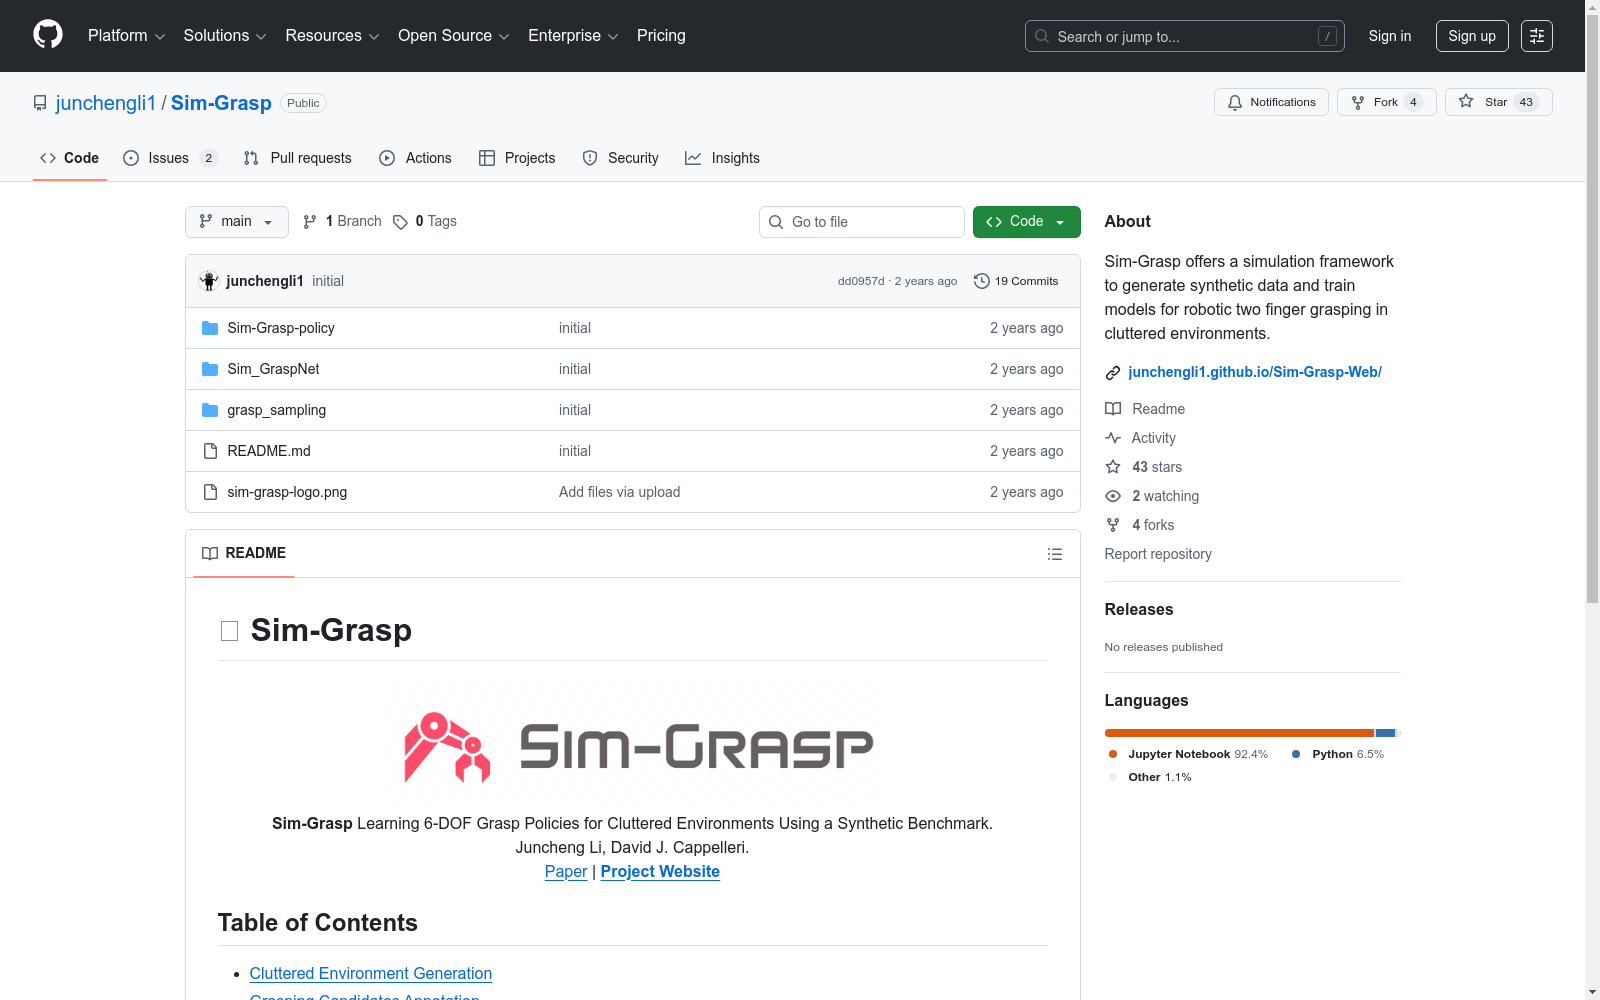The height and width of the screenshot is (1000, 1600).
Task: Select the README tab heading
Action: click(x=244, y=553)
